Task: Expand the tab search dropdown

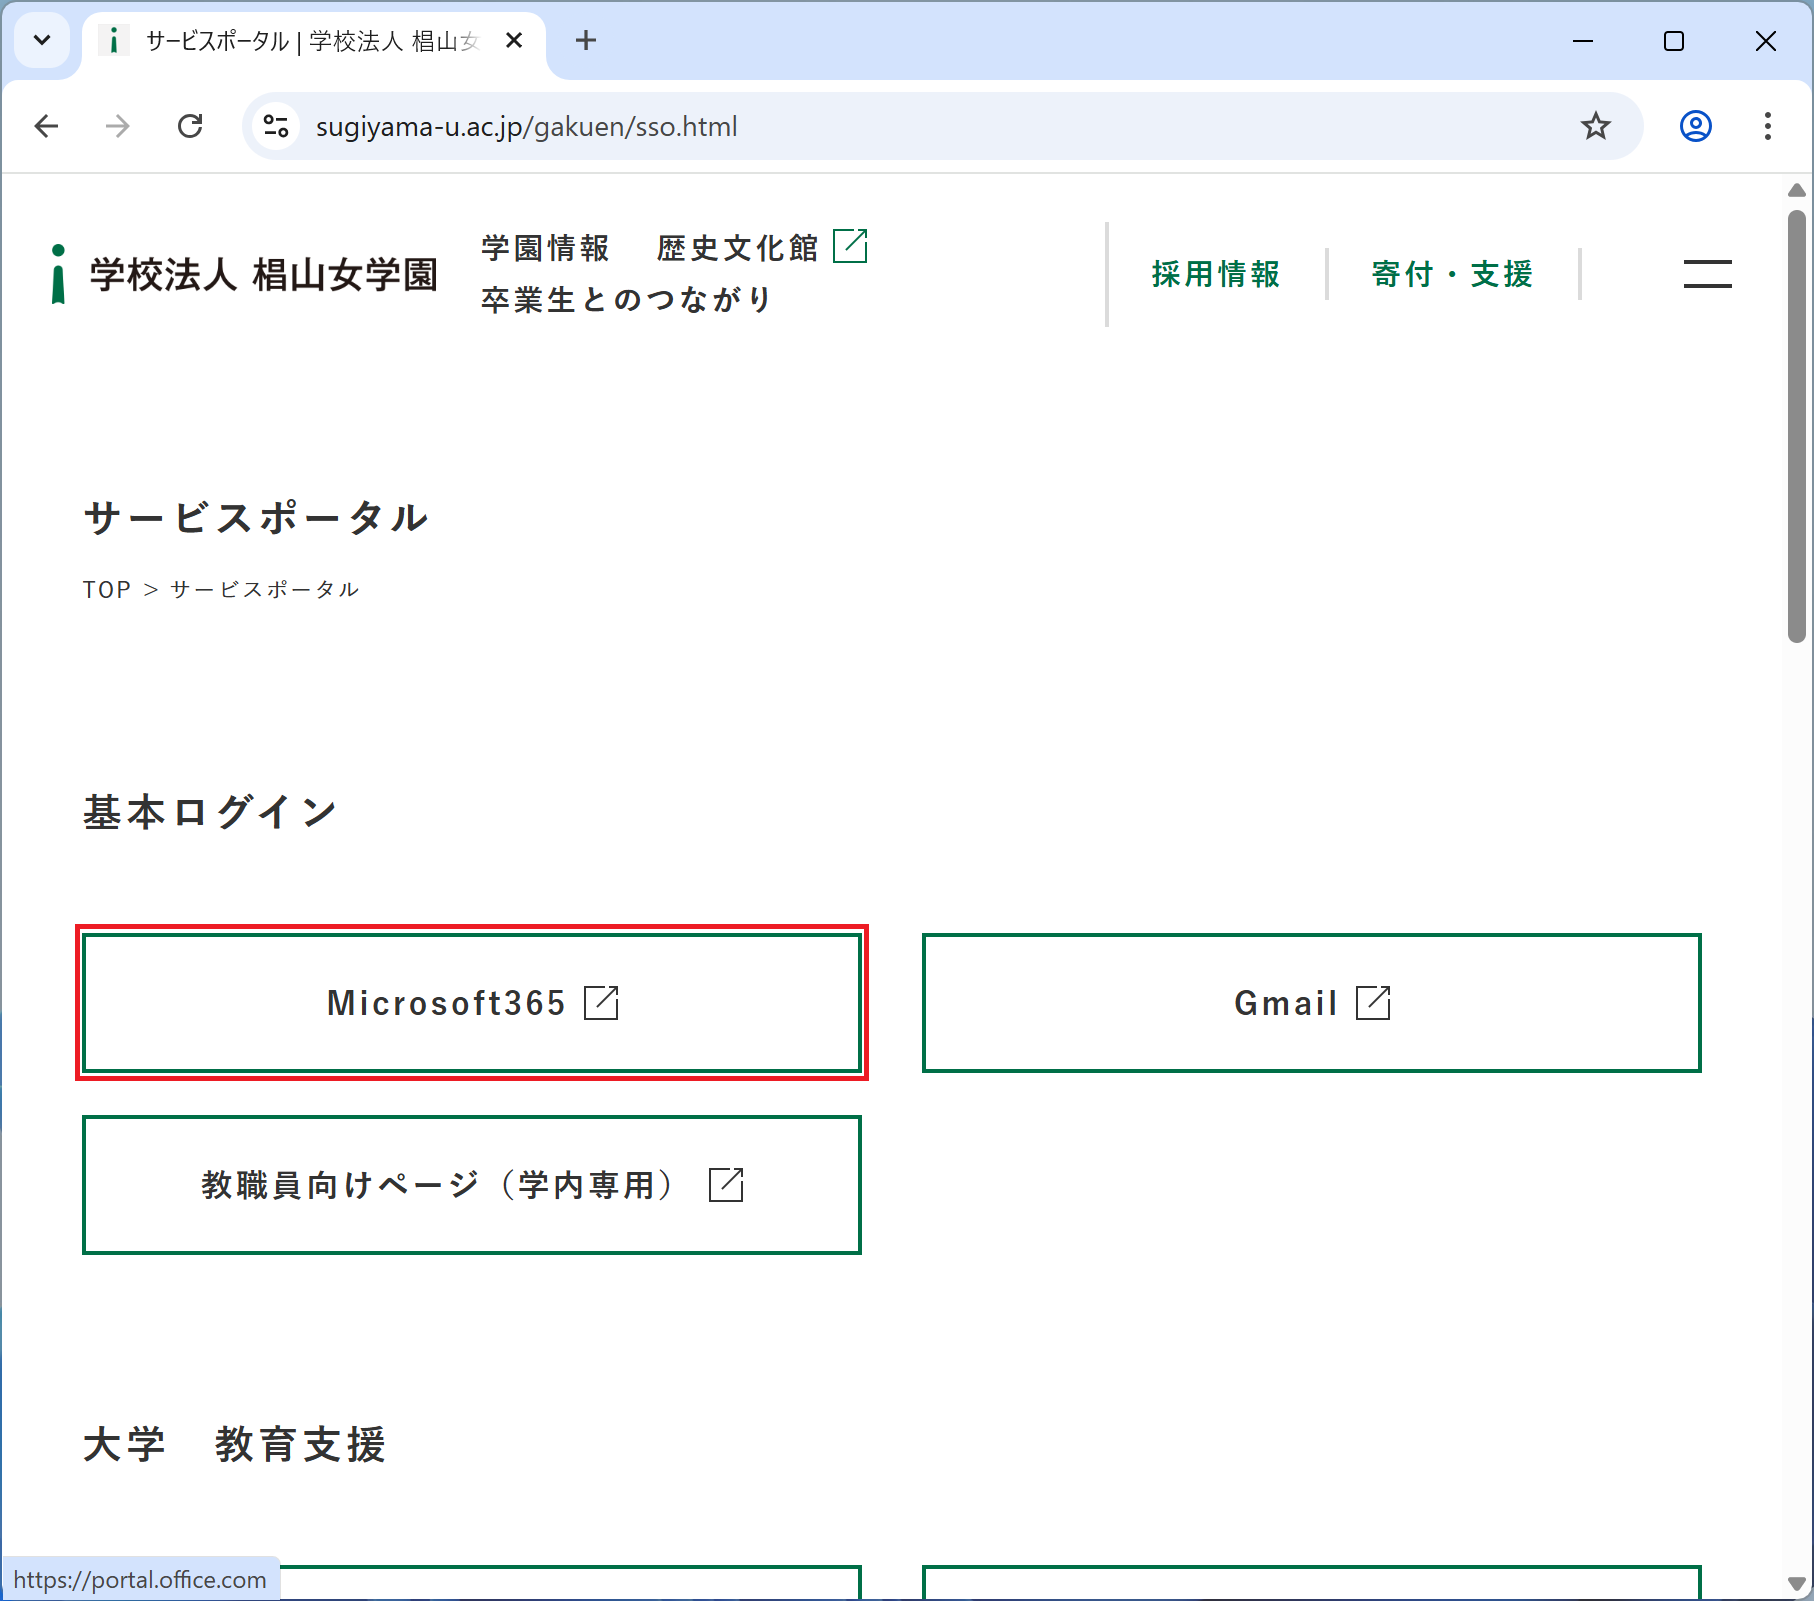Action: pyautogui.click(x=42, y=41)
